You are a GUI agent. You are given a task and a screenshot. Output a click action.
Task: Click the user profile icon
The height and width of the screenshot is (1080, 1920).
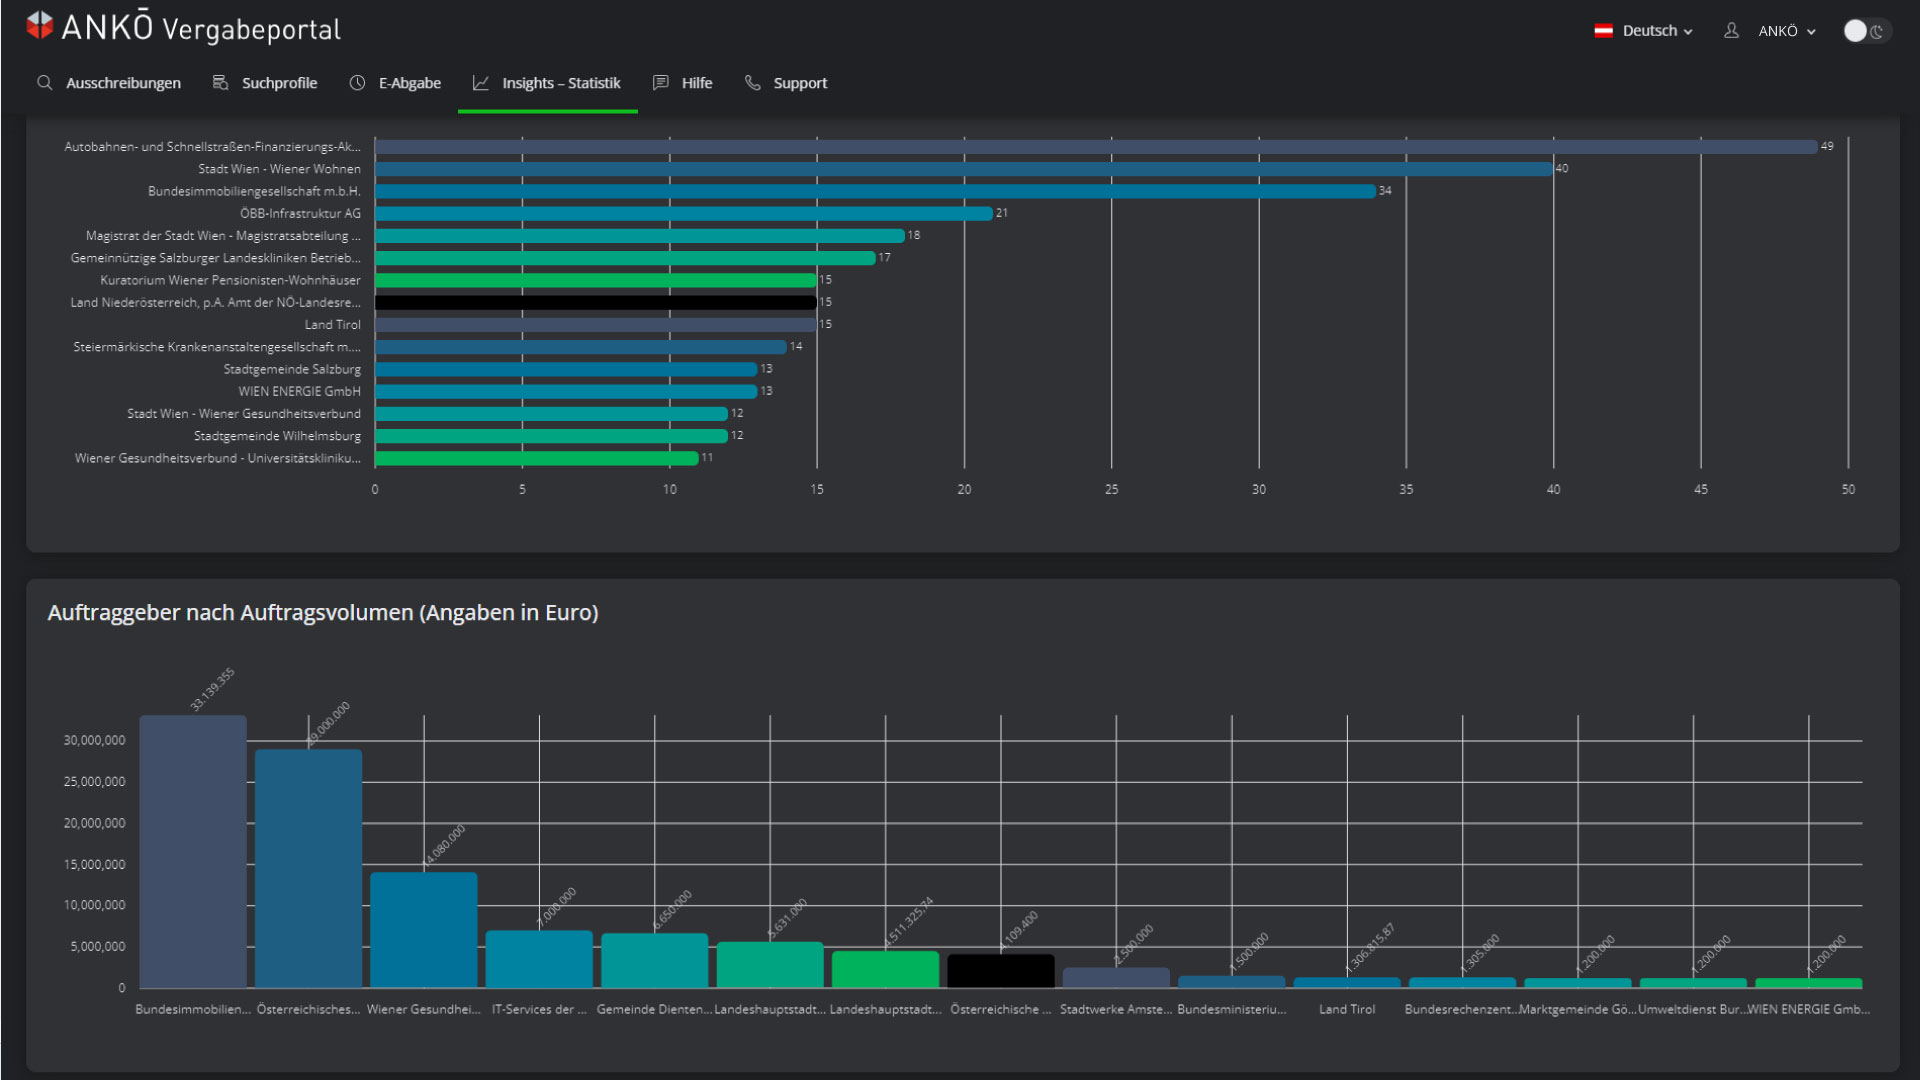1731,31
